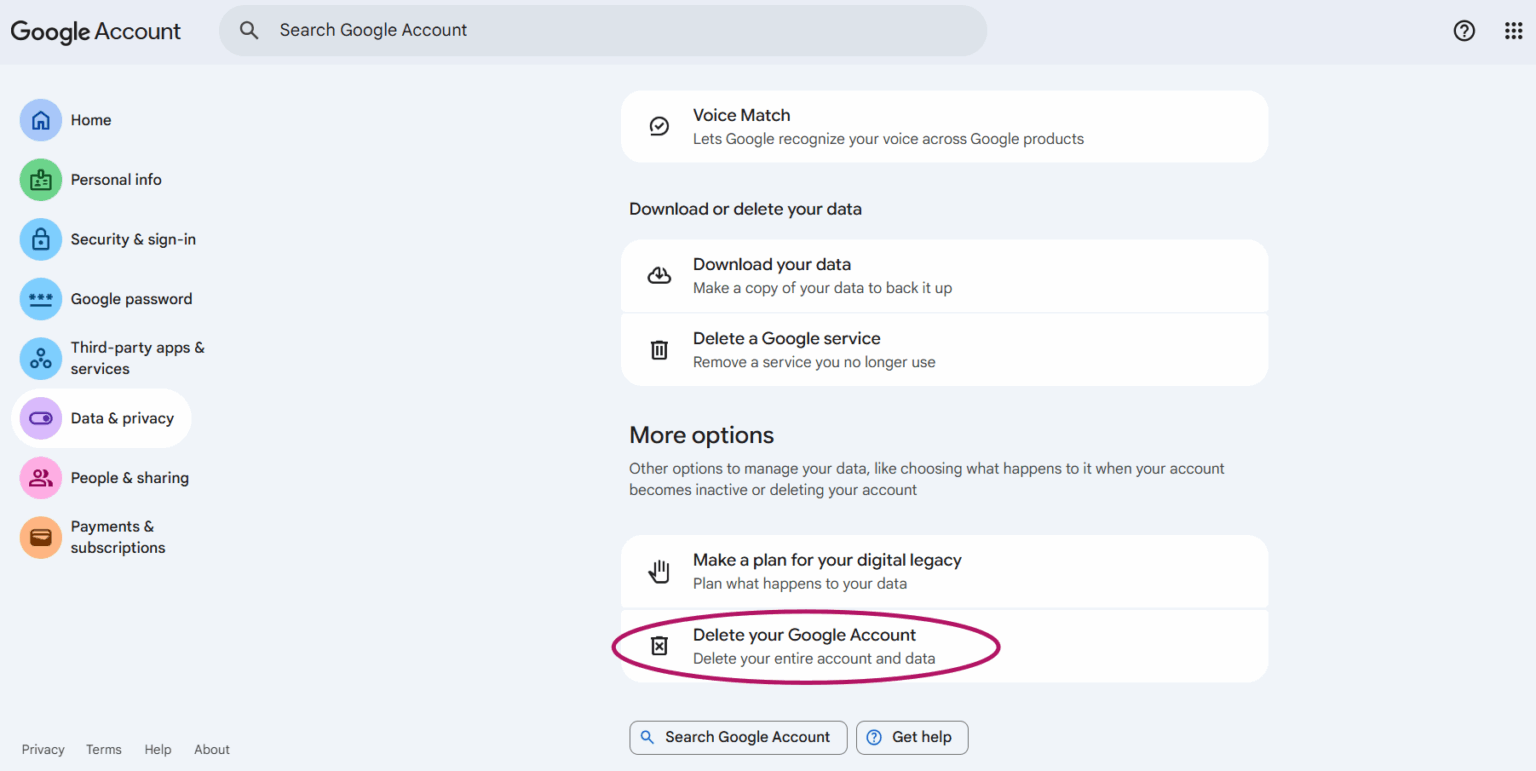Click the Get help button
Image resolution: width=1536 pixels, height=771 pixels.
912,737
